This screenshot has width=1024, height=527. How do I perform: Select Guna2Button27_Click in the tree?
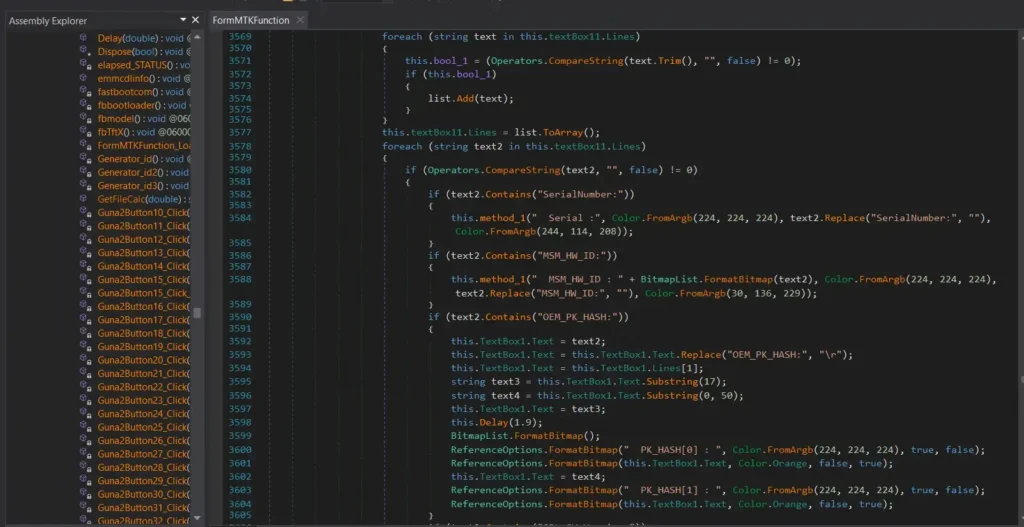pos(143,454)
